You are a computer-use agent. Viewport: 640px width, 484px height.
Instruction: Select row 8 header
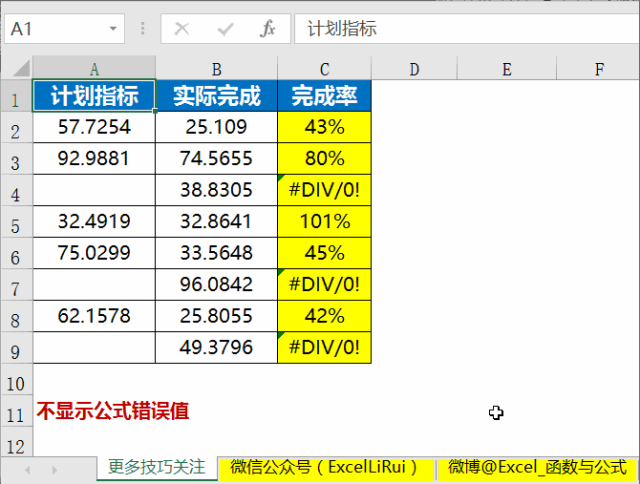(x=16, y=316)
